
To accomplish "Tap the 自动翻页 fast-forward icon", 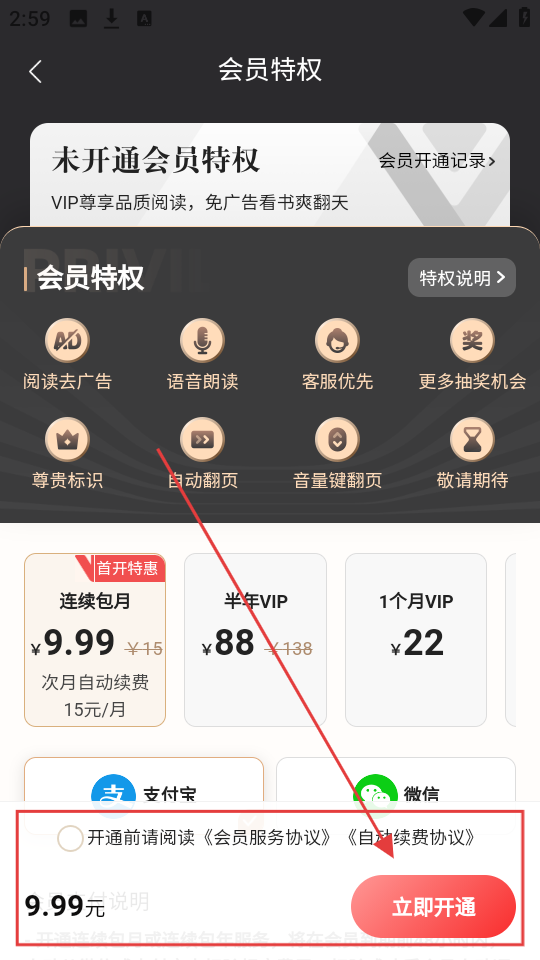I will click(x=202, y=440).
